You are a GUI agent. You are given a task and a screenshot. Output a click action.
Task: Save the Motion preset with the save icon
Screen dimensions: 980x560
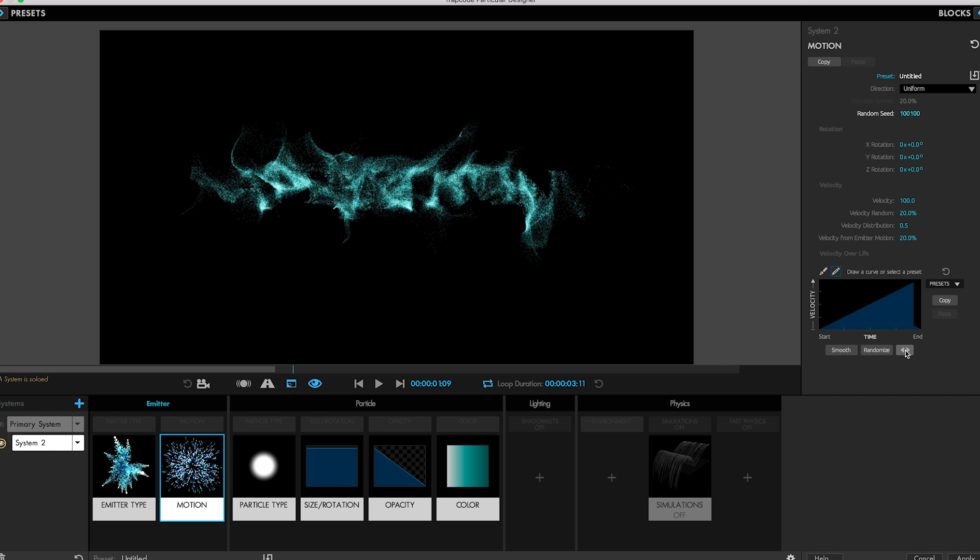(974, 76)
